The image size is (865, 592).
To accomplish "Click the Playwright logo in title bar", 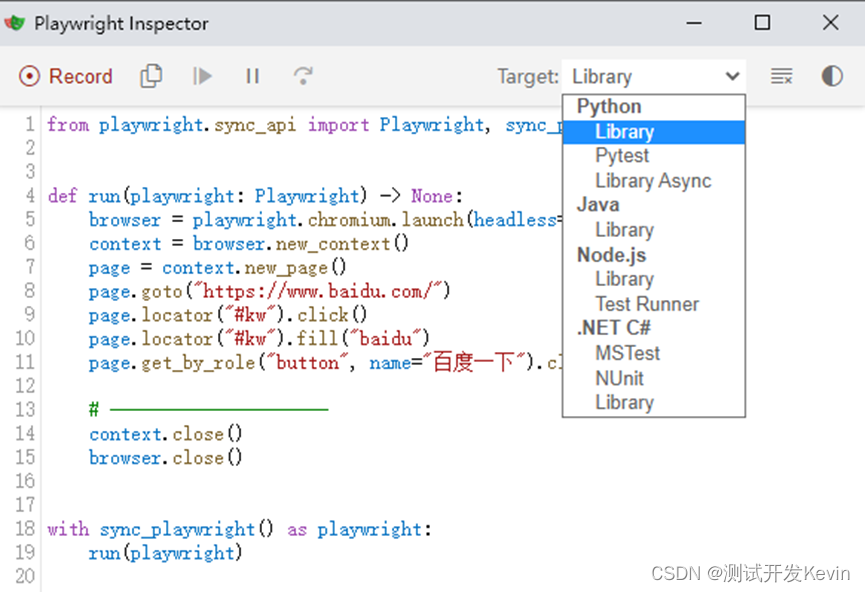I will tap(15, 23).
